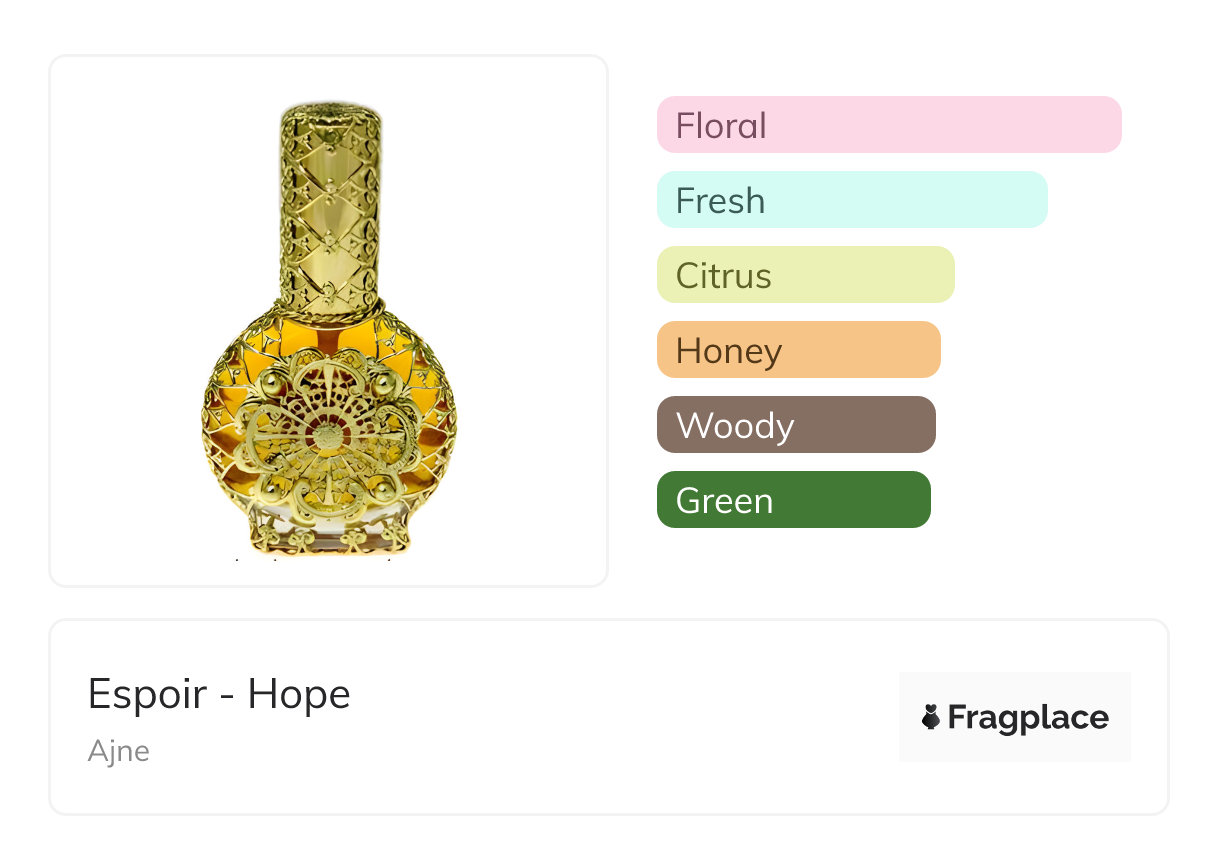
Task: Click the "Woody" text label
Action: 735,426
